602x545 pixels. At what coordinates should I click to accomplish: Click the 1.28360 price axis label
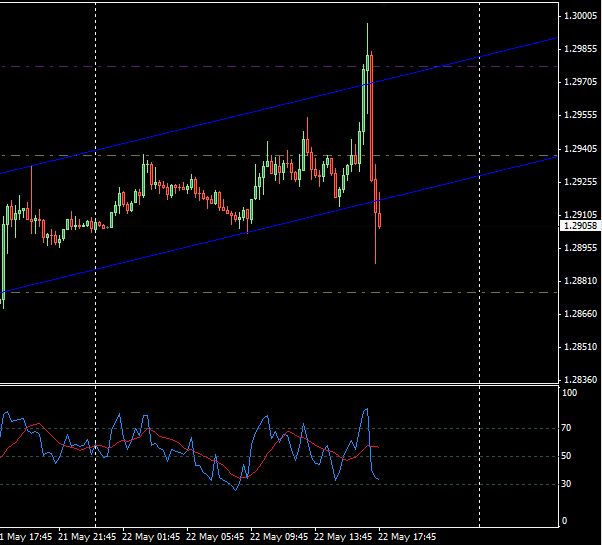pyautogui.click(x=580, y=380)
